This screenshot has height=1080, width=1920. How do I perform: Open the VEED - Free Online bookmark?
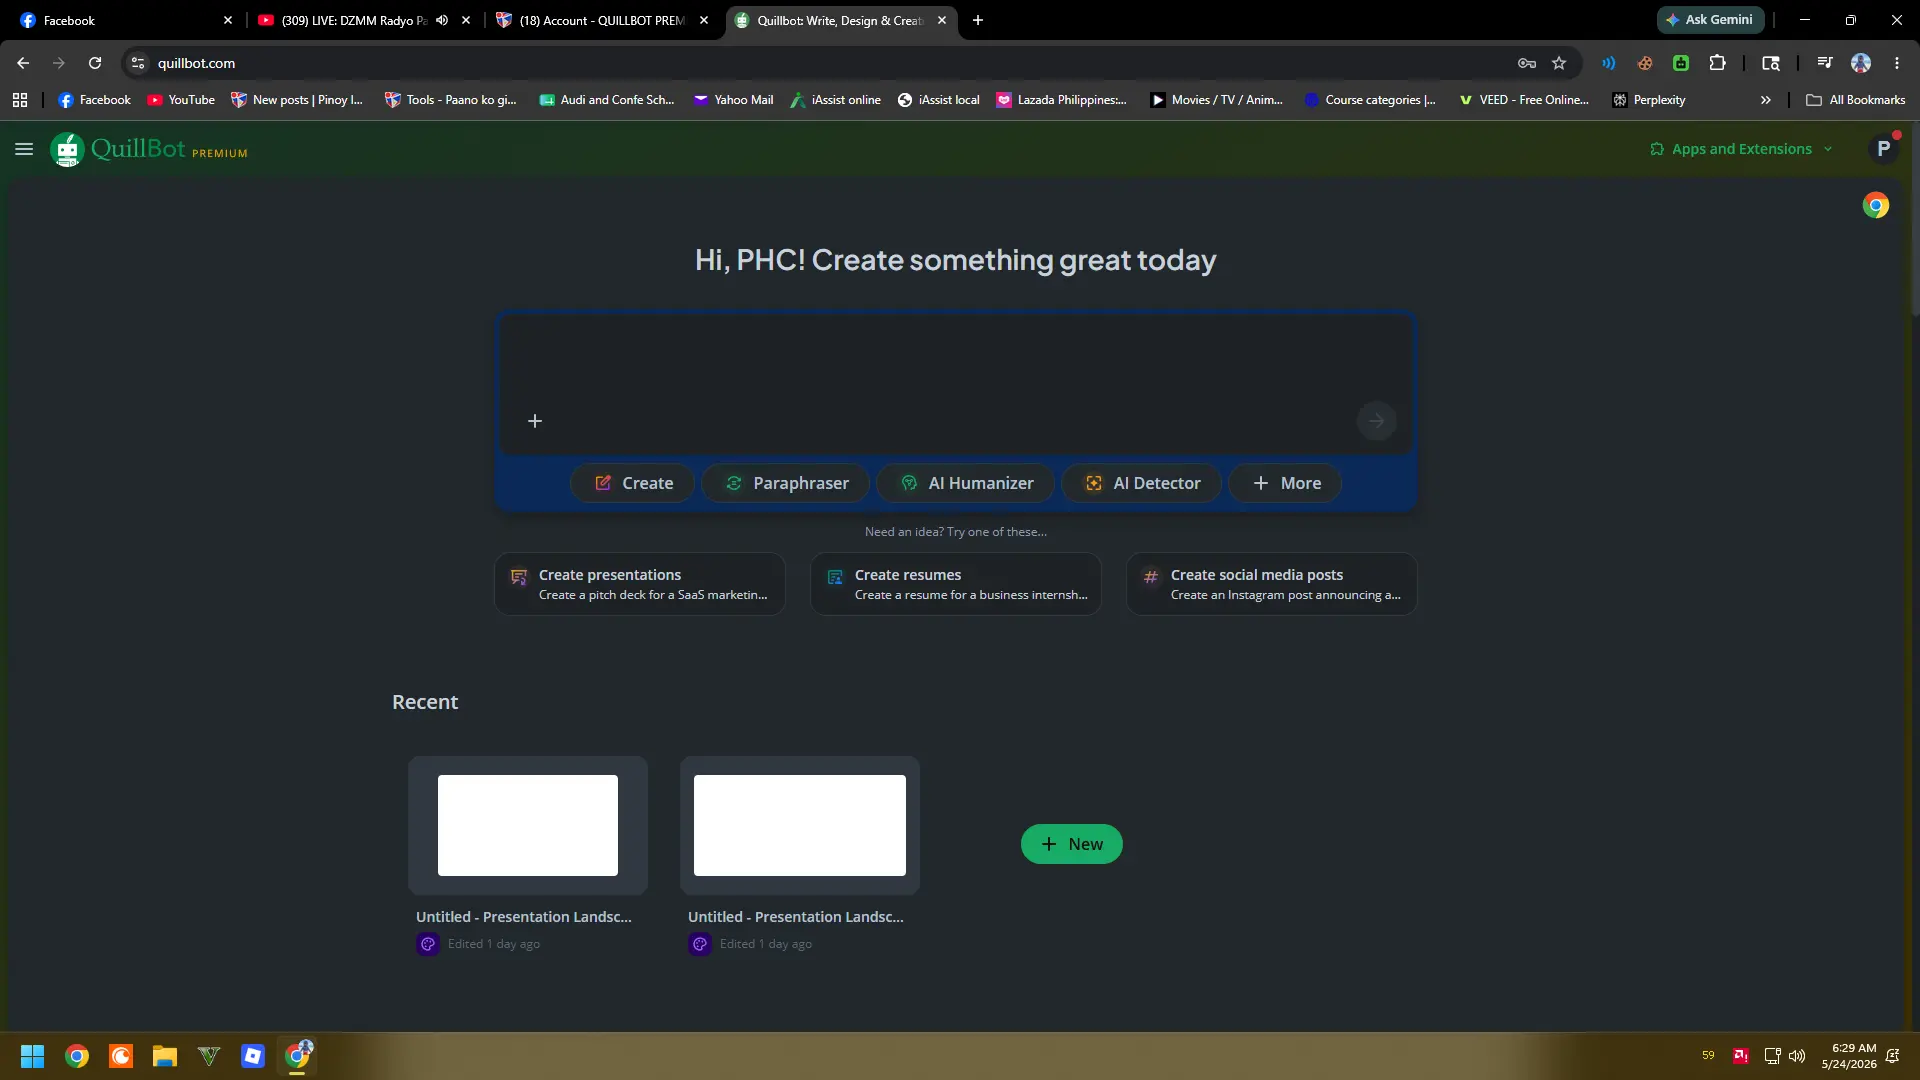[x=1523, y=100]
